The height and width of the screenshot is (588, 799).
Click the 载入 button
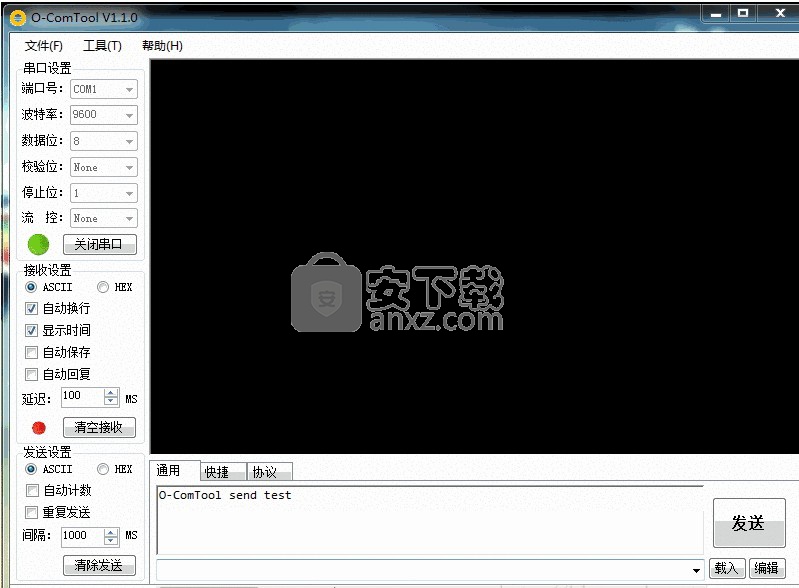click(727, 569)
